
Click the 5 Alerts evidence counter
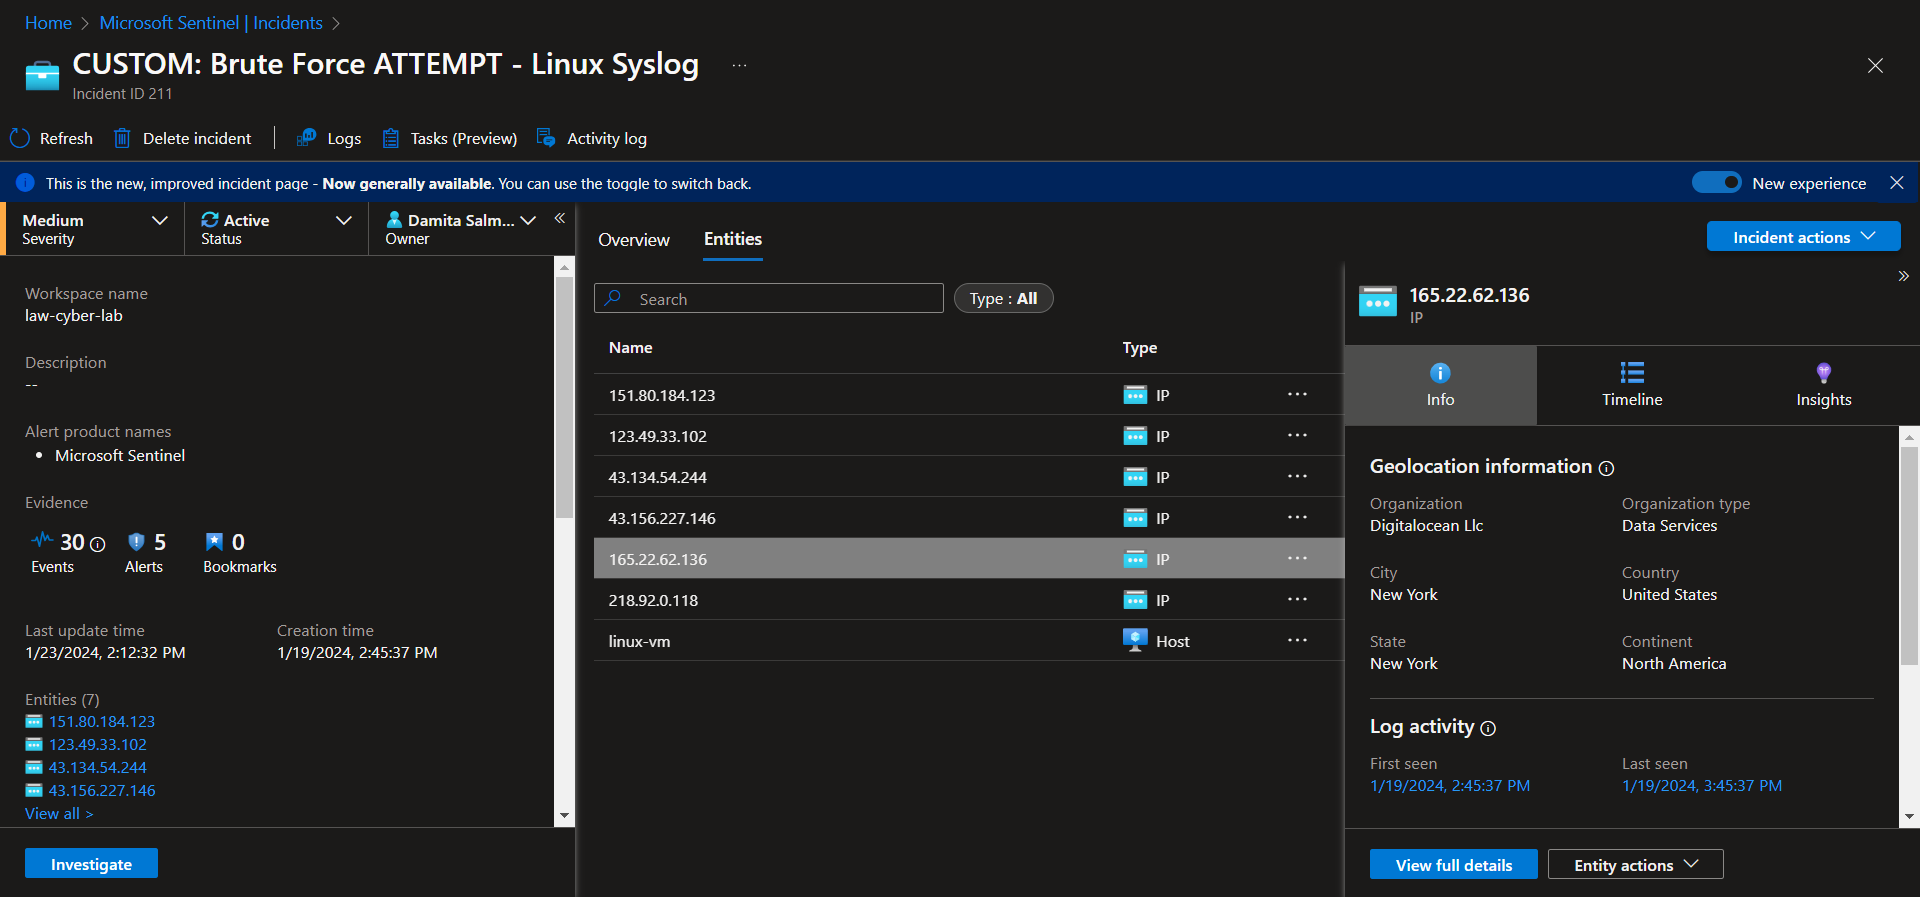[146, 552]
